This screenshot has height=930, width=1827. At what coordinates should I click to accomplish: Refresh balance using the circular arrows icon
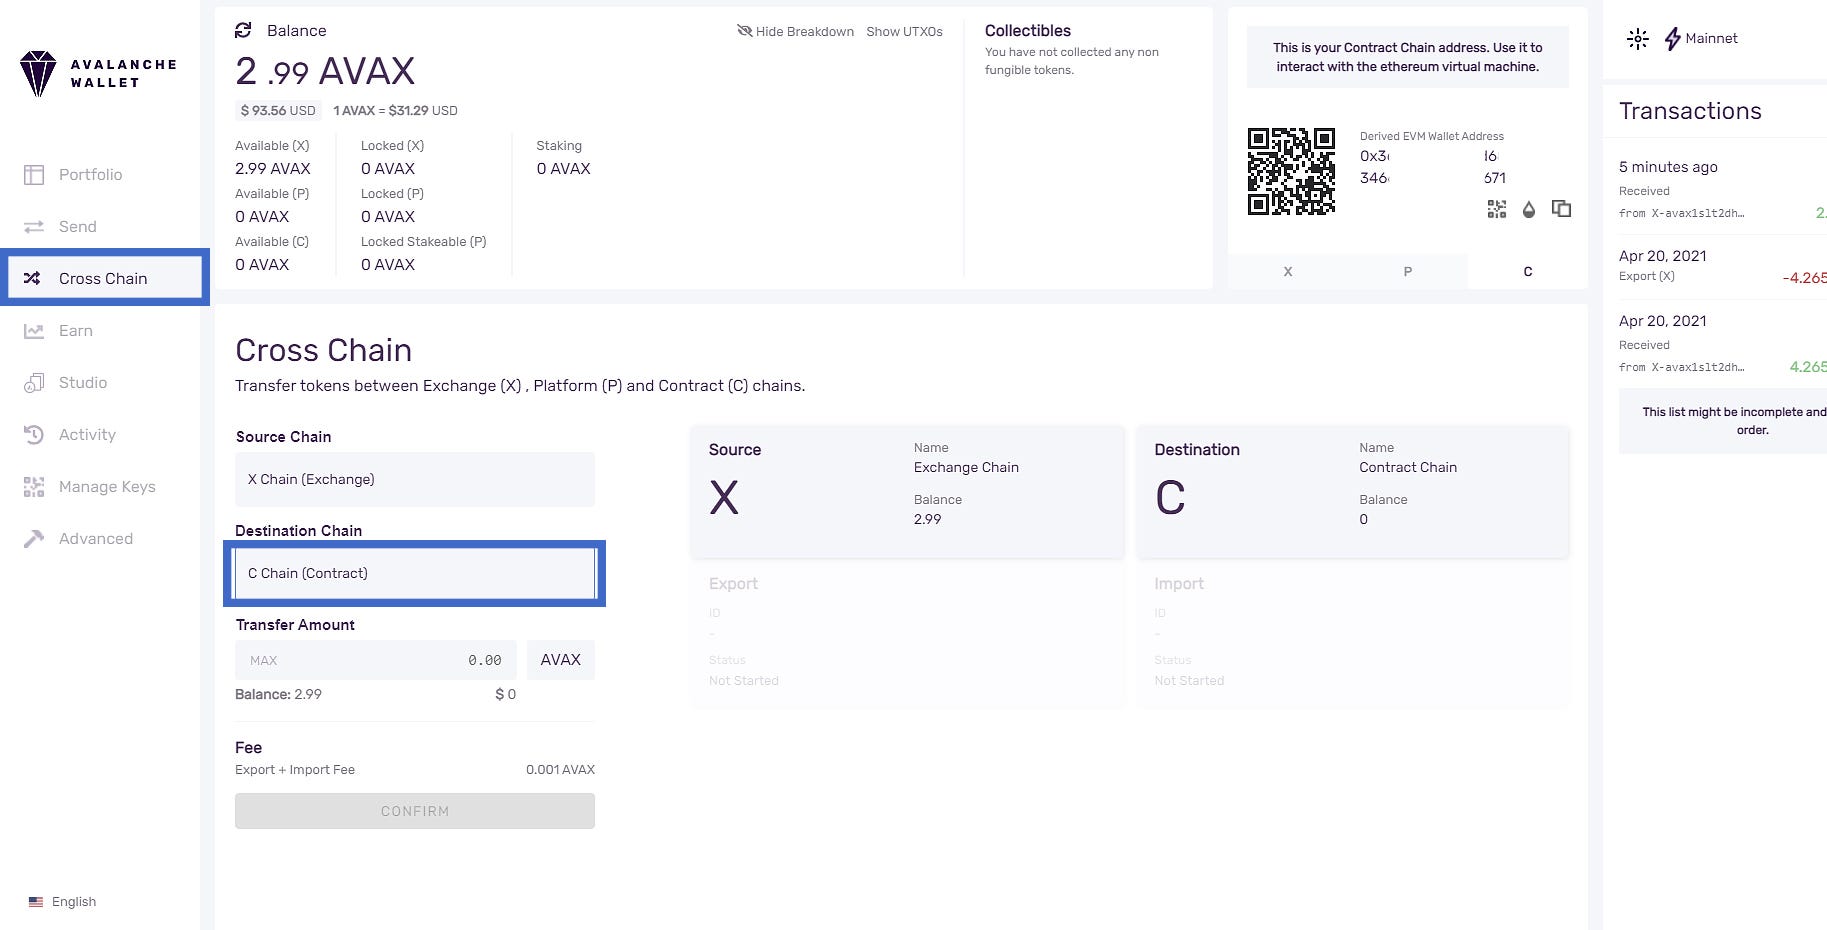pos(243,31)
